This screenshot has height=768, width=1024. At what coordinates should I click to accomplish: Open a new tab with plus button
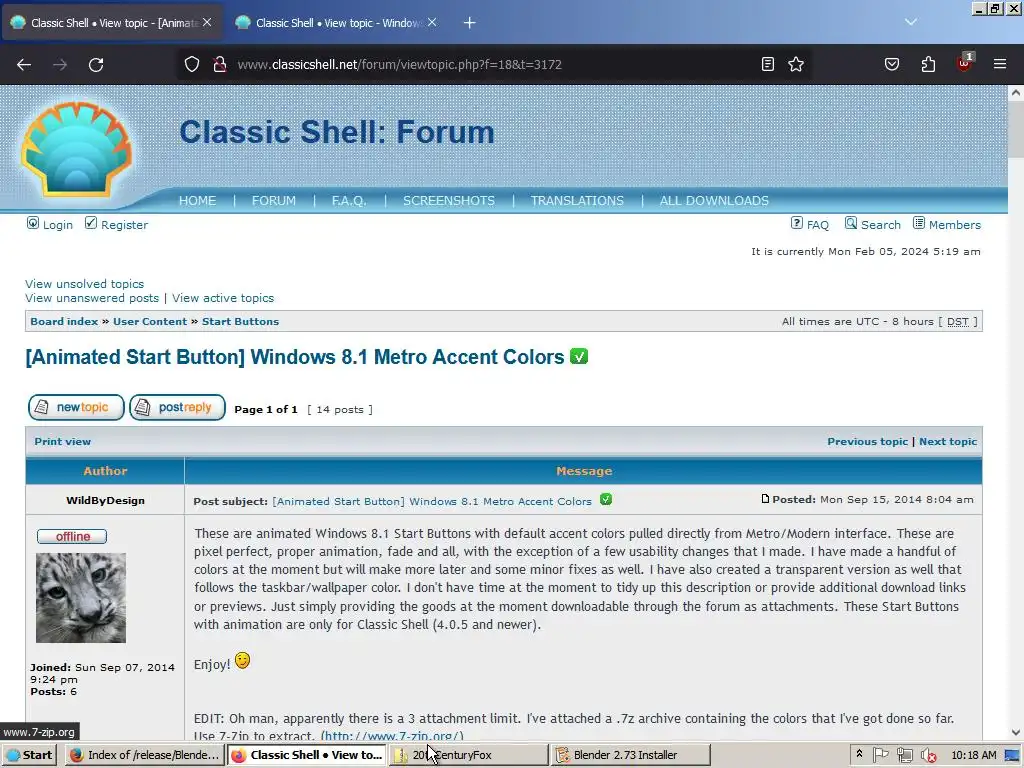click(x=469, y=23)
